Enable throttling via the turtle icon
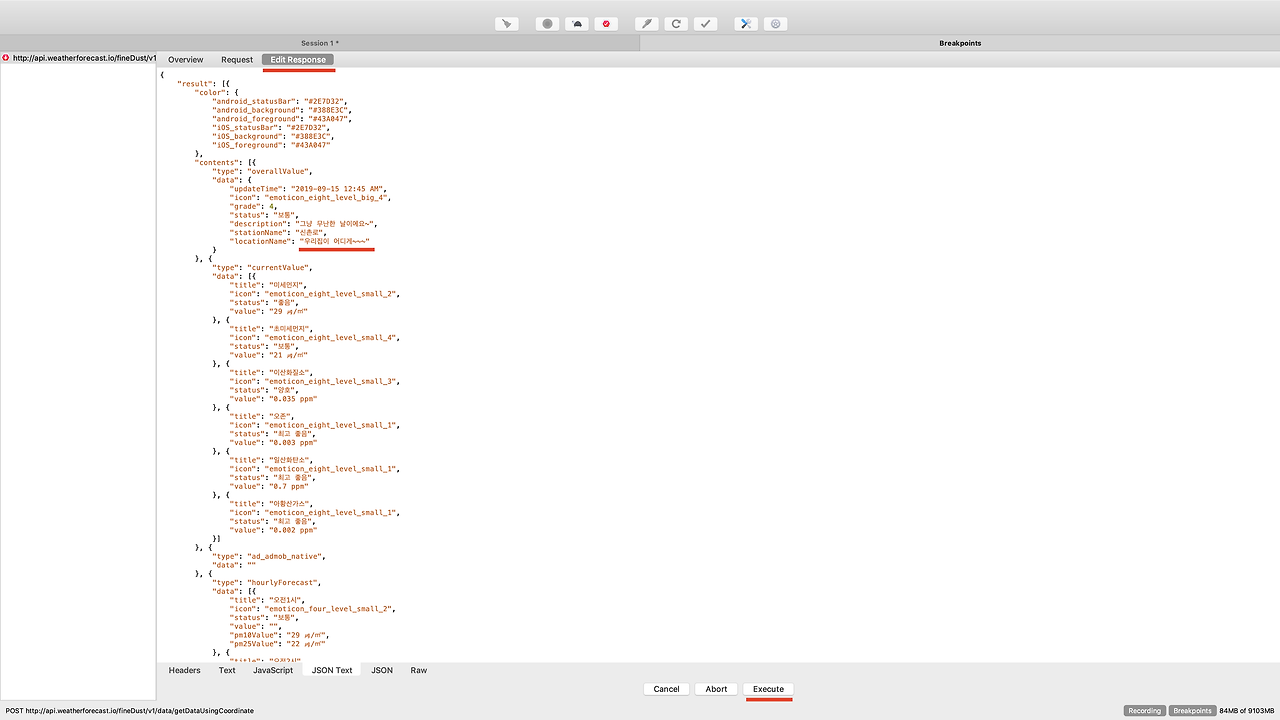Screen dimensions: 1280x720 [x=576, y=23]
